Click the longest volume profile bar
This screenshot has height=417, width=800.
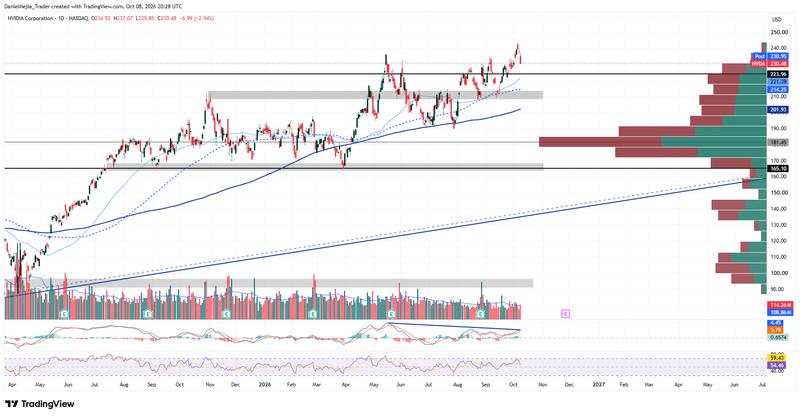tap(653, 142)
